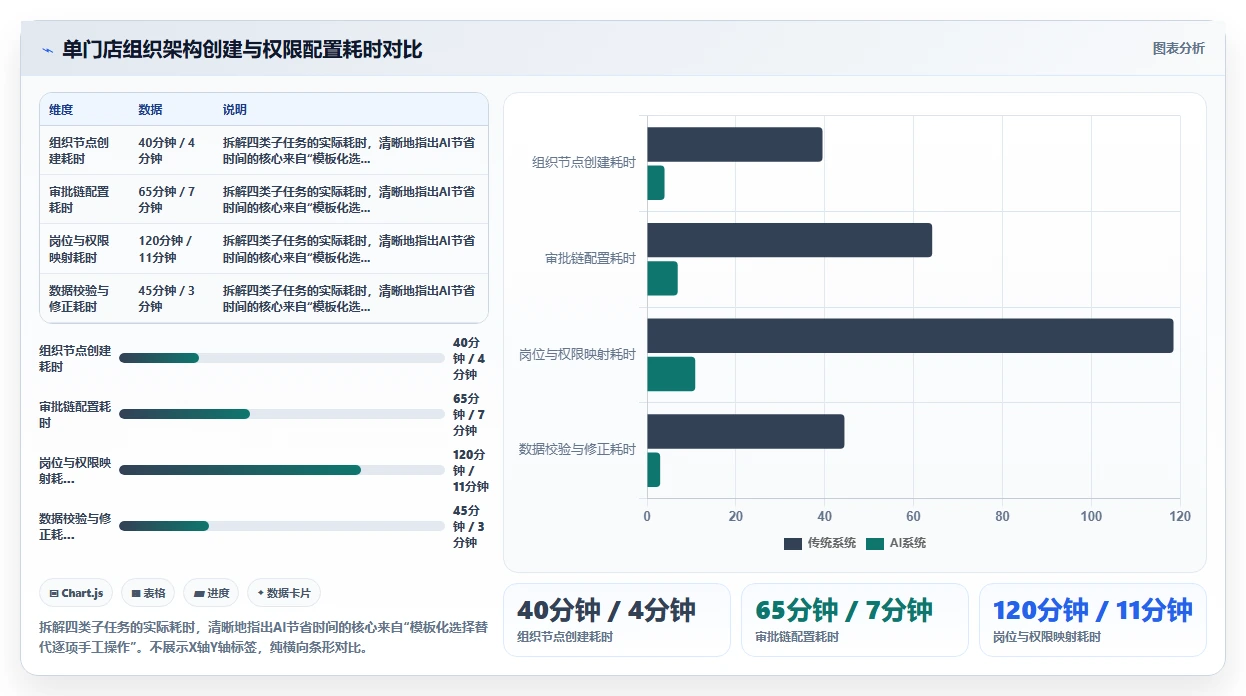Select the 进度 tag chip

click(x=211, y=593)
